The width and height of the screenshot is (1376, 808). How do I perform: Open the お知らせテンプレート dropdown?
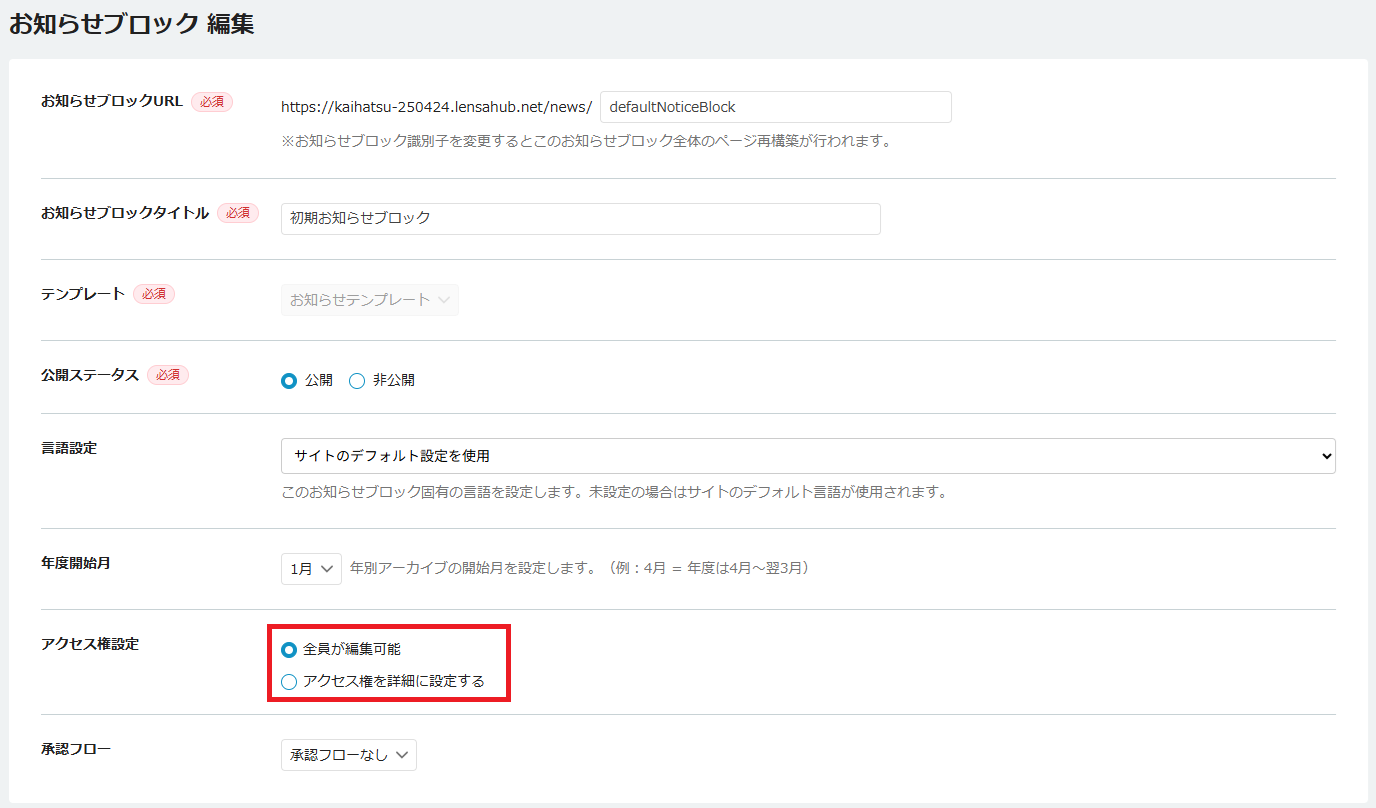click(369, 300)
